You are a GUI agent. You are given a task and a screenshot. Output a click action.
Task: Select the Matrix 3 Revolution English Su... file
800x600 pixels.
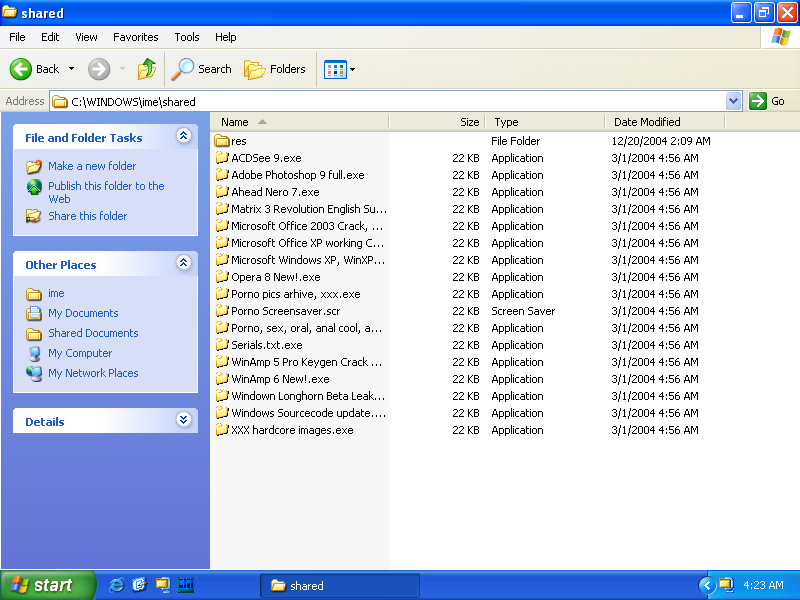pos(309,209)
